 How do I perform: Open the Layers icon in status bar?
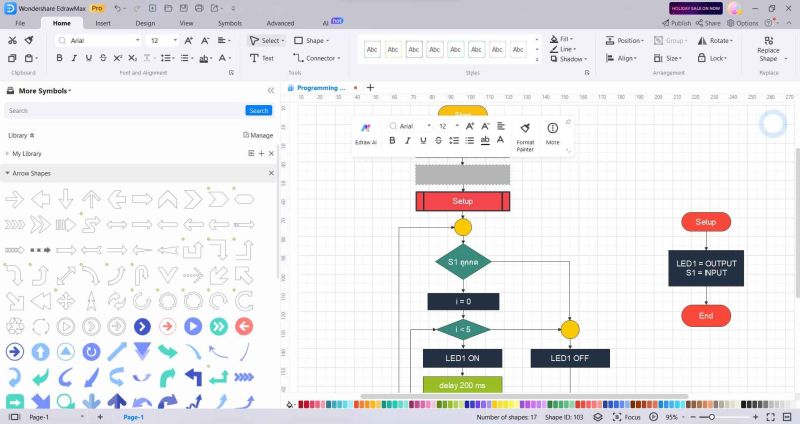pyautogui.click(x=597, y=417)
